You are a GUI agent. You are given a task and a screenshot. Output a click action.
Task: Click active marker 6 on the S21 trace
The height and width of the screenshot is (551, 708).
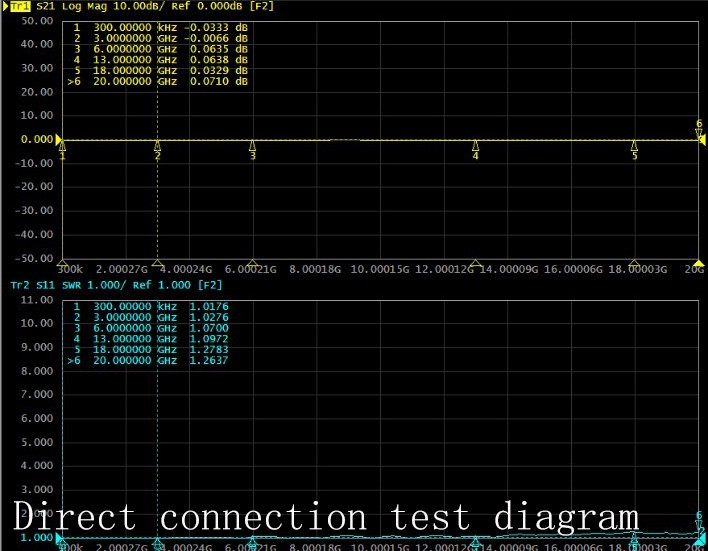click(x=699, y=129)
